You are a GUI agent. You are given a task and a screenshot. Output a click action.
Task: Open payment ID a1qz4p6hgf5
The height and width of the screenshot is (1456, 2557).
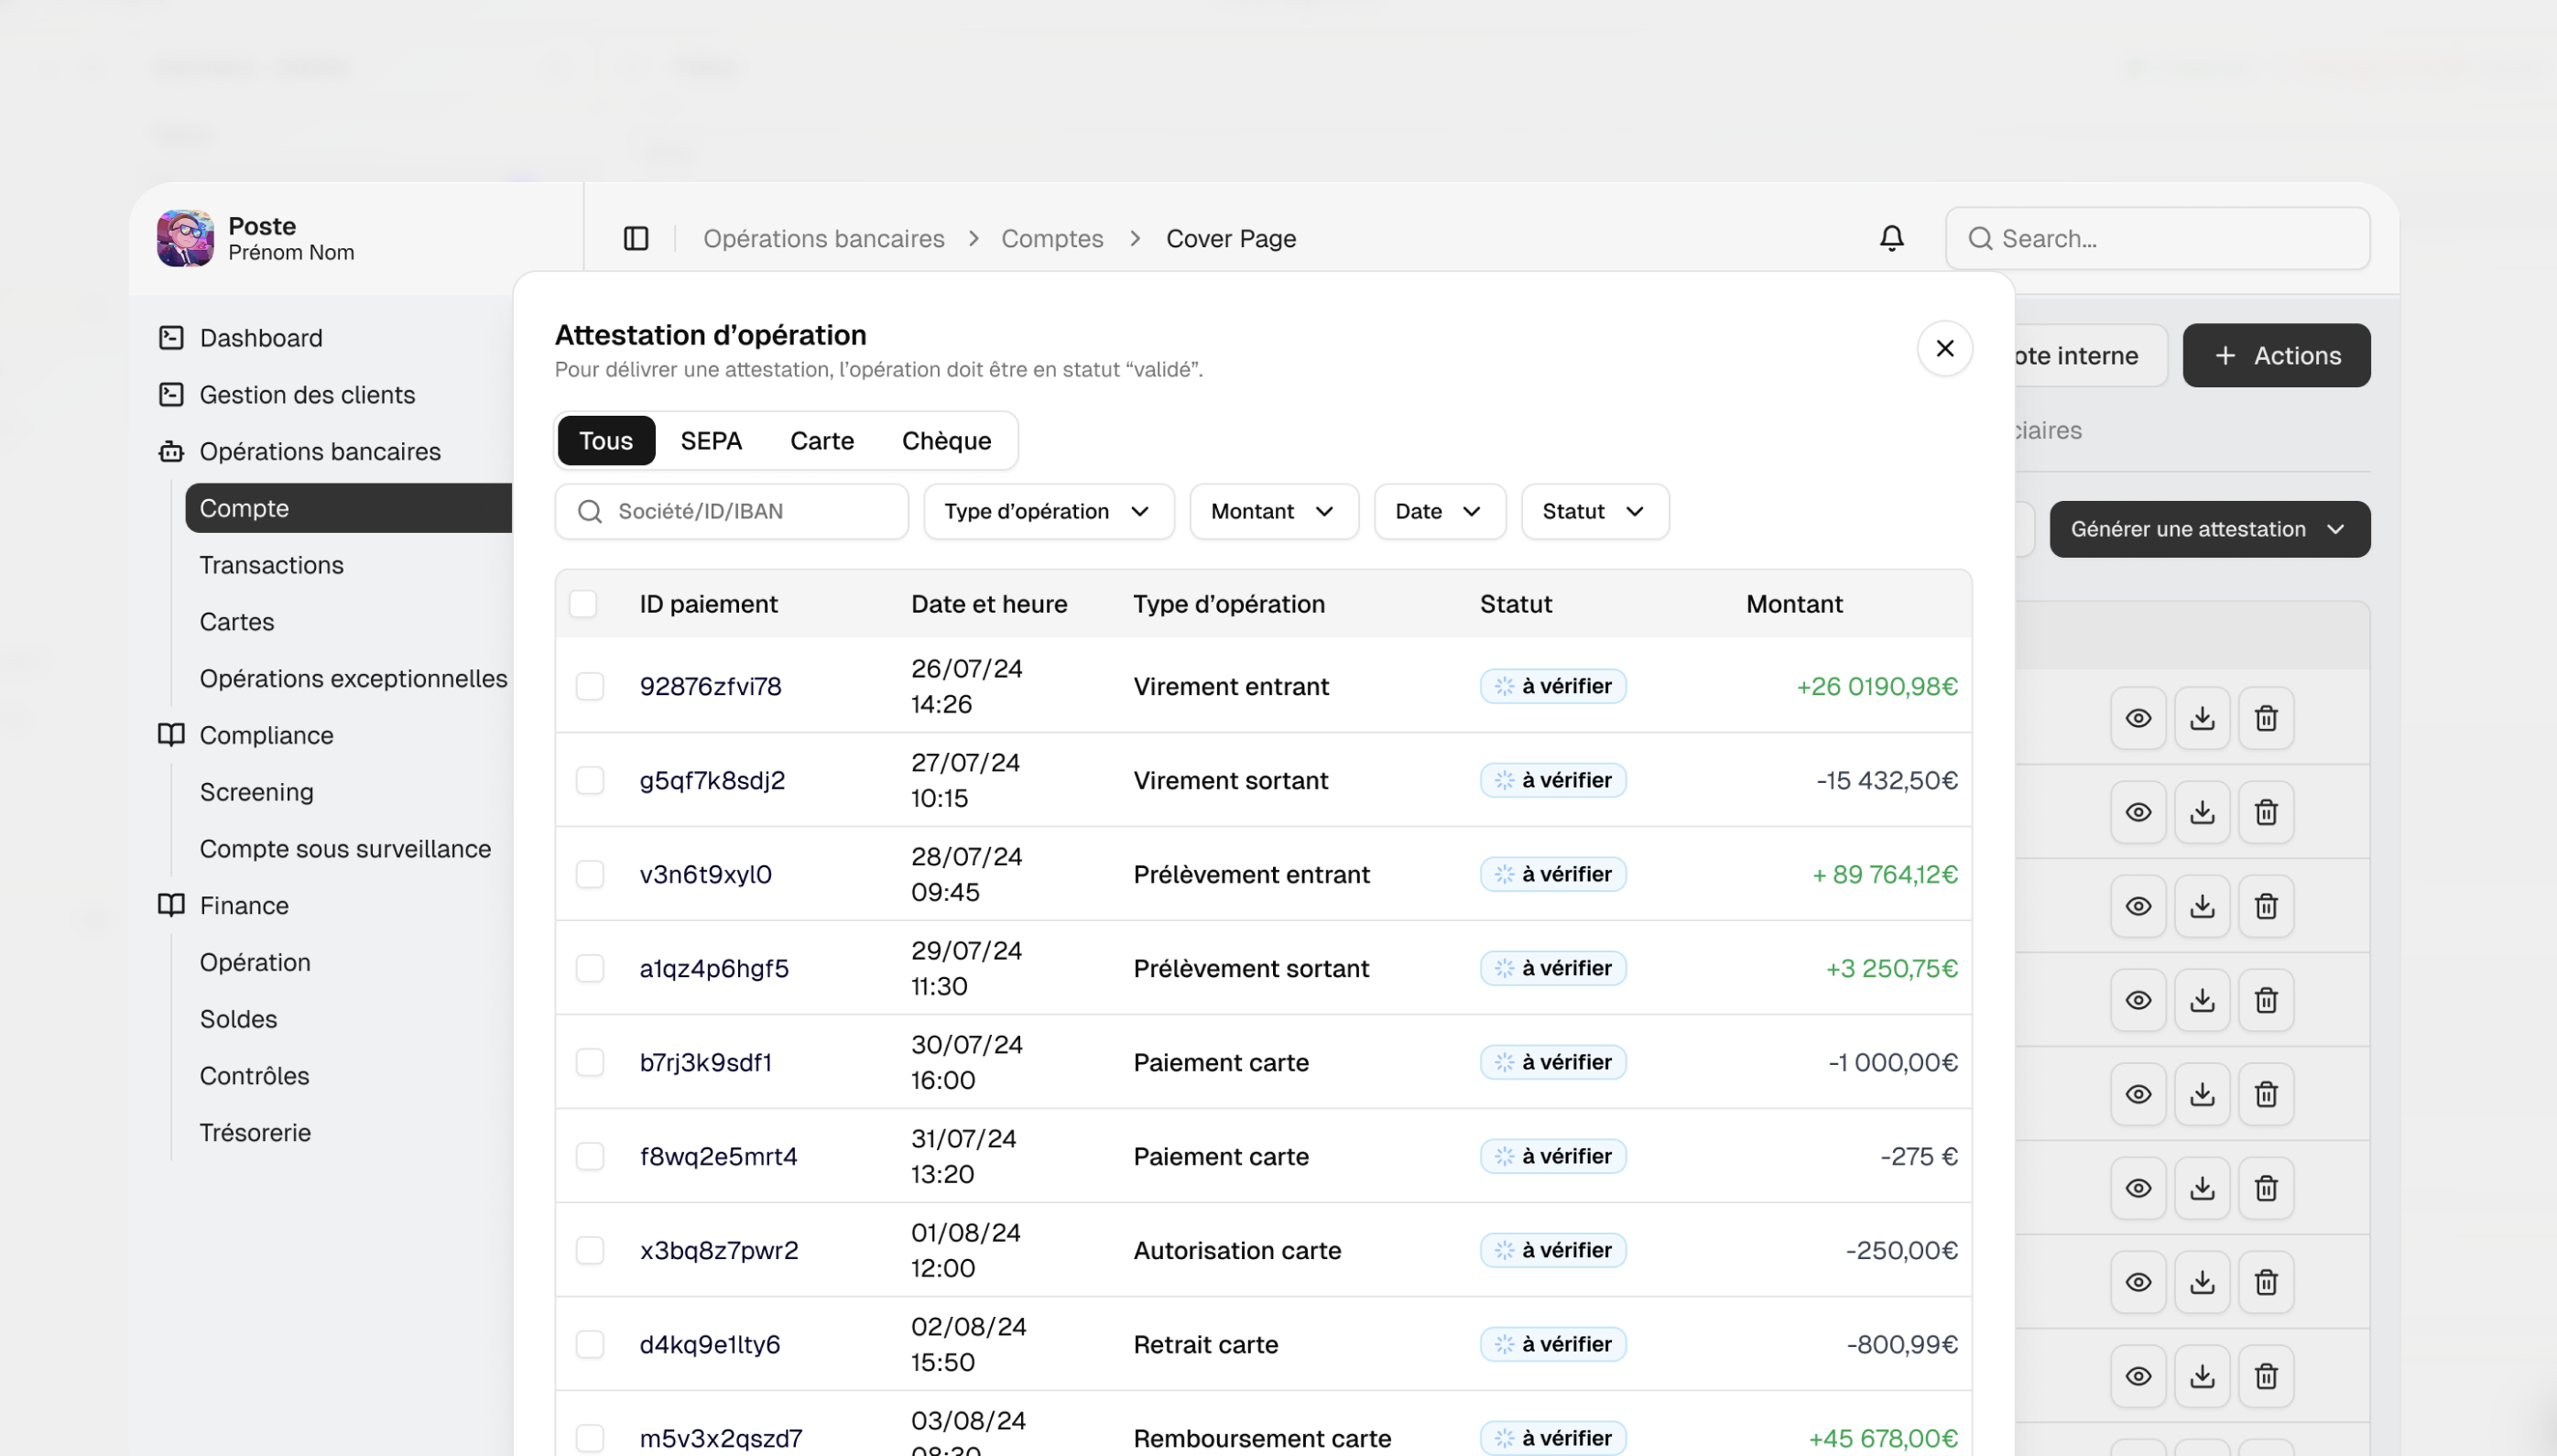714,968
